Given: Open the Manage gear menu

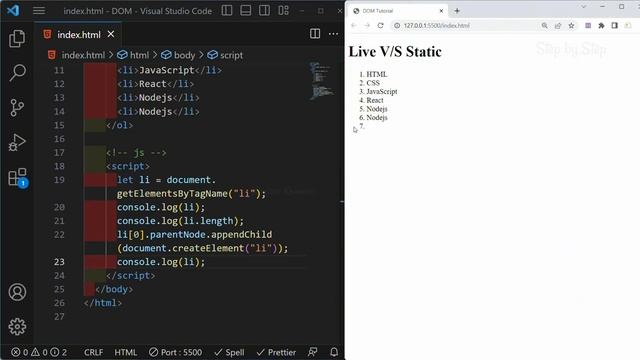Looking at the screenshot, I should [17, 327].
